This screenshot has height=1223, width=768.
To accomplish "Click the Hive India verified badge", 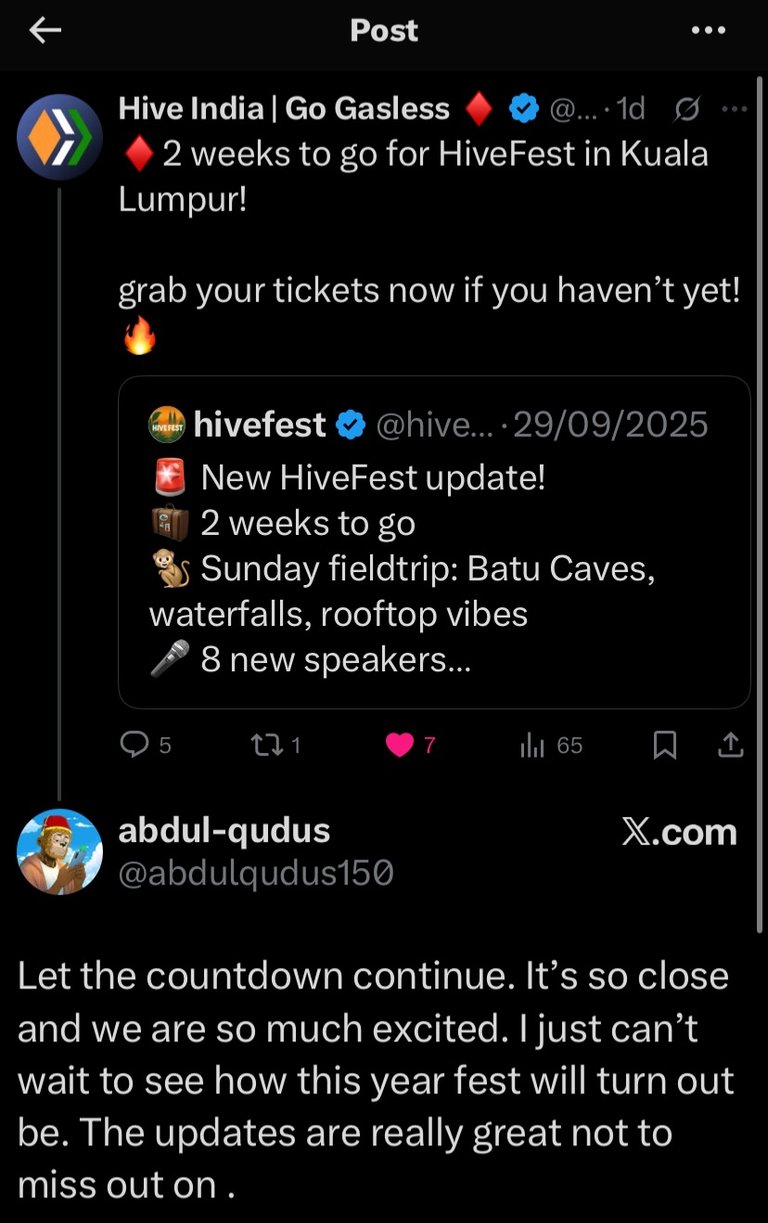I will 525,108.
